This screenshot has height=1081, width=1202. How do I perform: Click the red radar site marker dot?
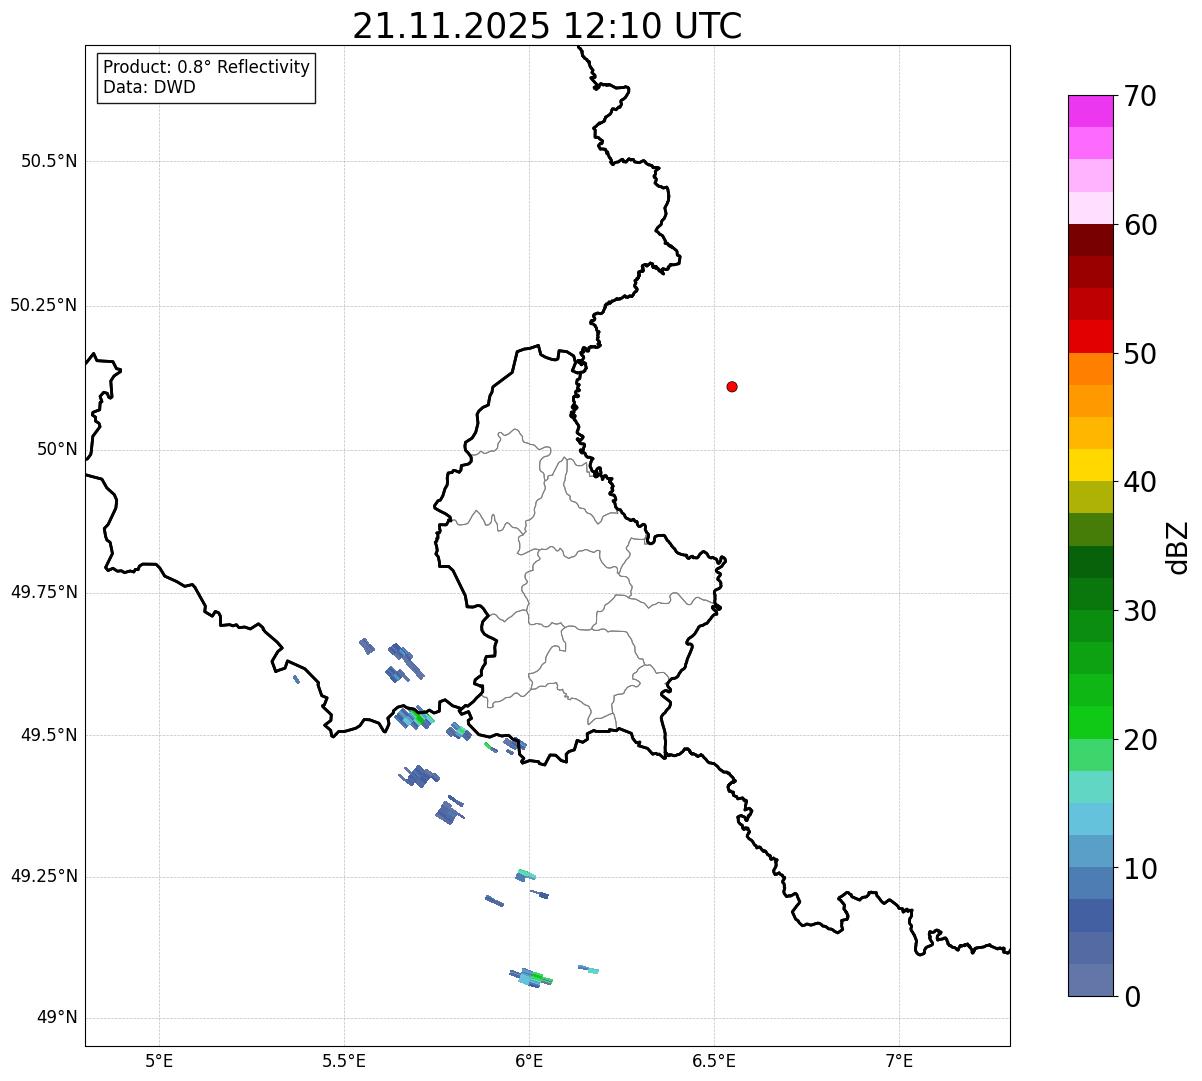coord(732,387)
